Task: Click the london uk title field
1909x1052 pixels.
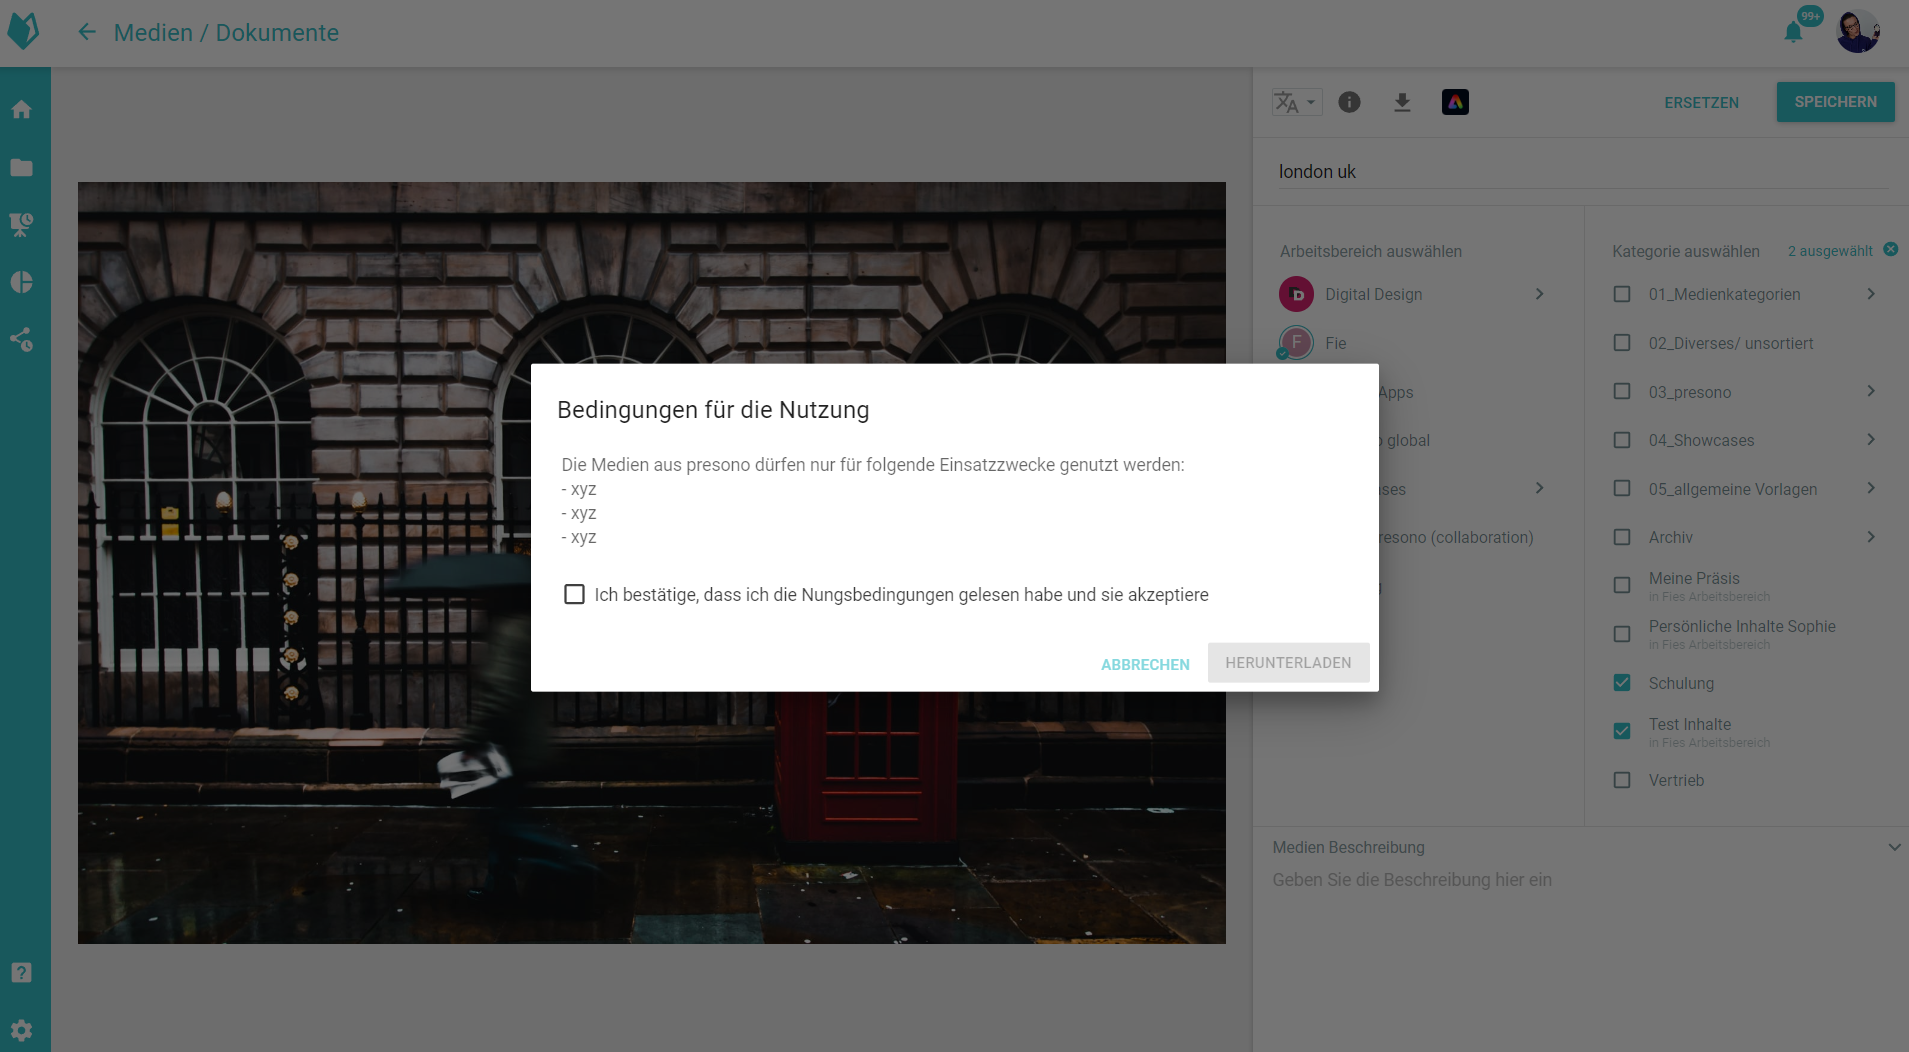Action: pos(1580,172)
